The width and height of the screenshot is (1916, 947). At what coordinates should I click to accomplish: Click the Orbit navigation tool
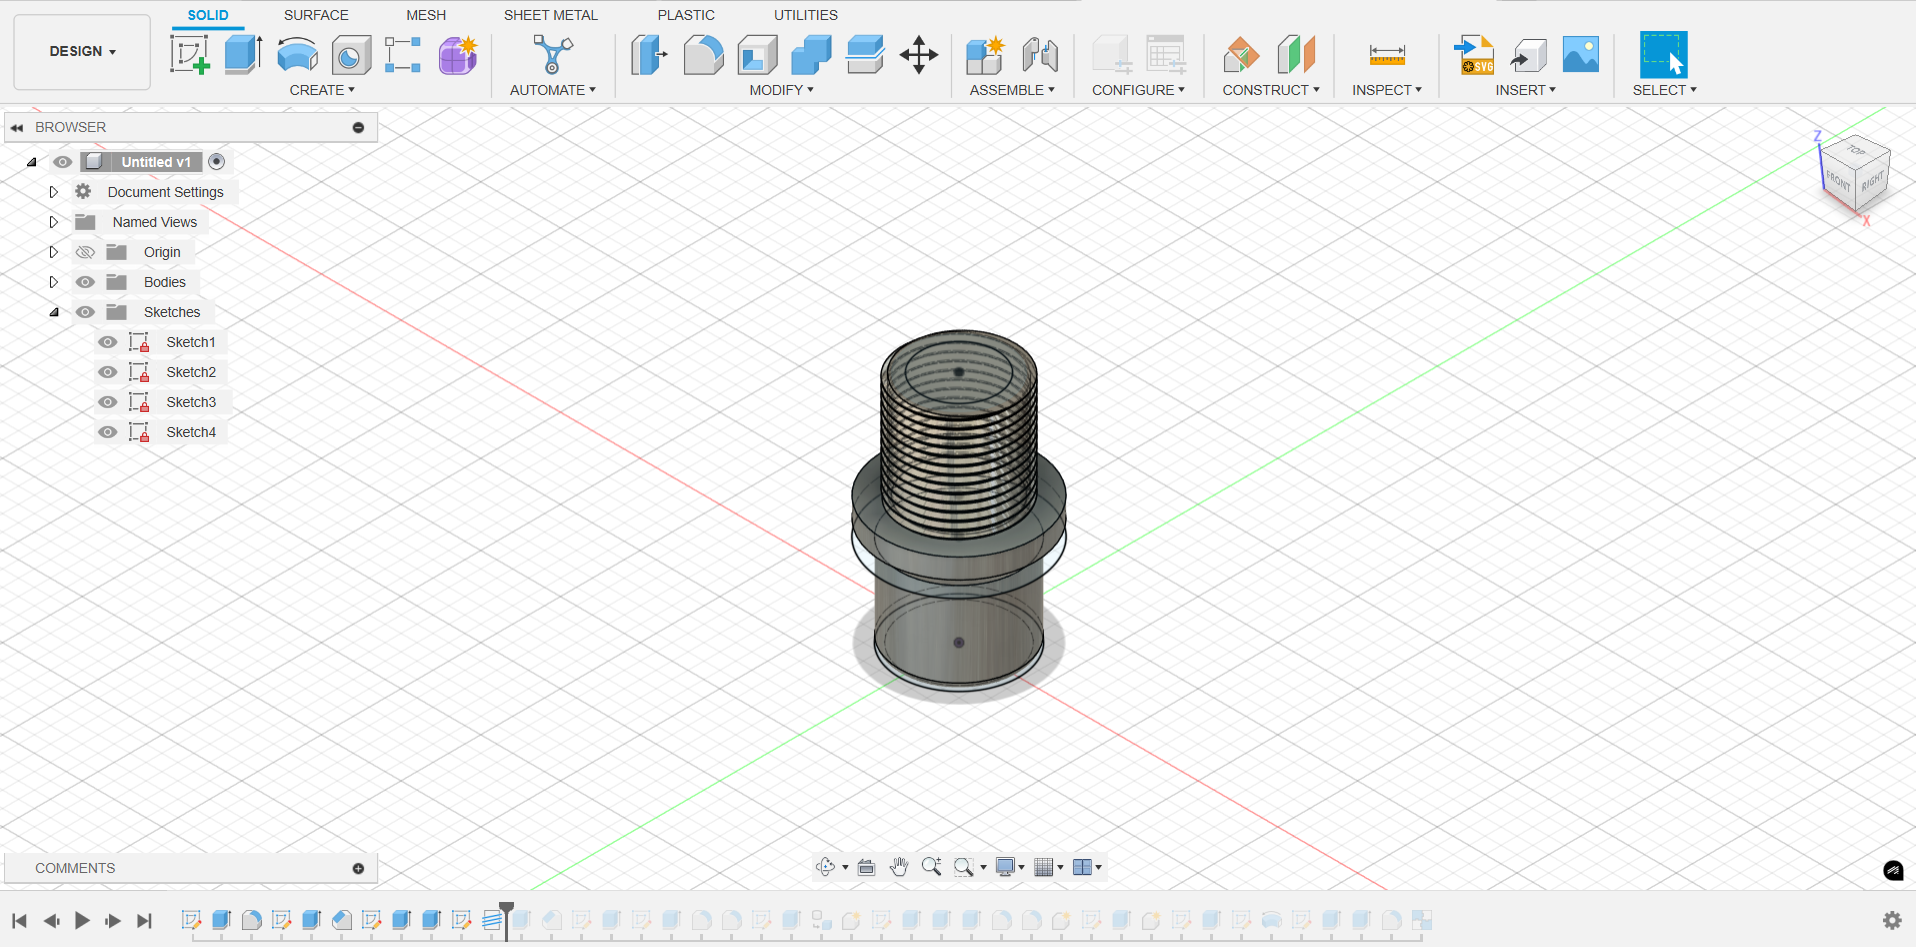(825, 867)
